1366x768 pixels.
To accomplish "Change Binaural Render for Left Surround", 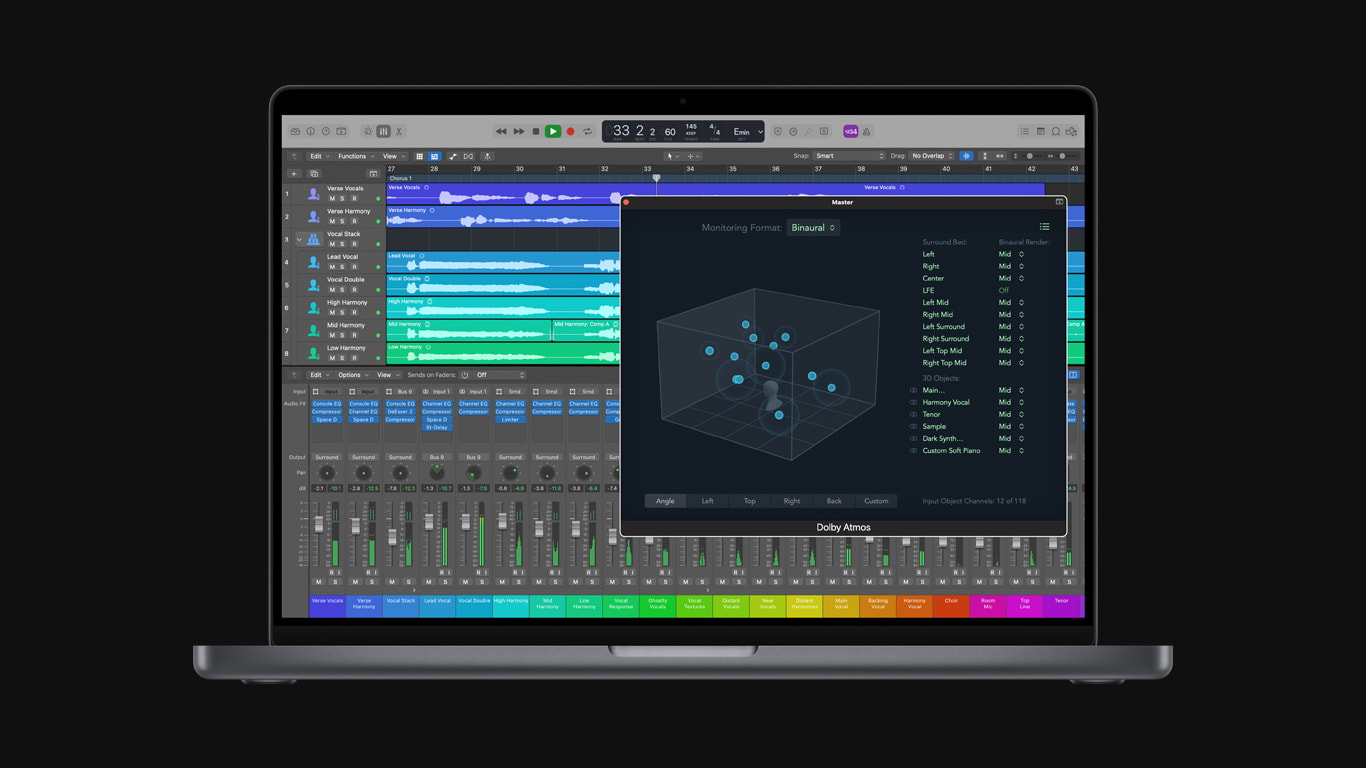I will click(1011, 327).
